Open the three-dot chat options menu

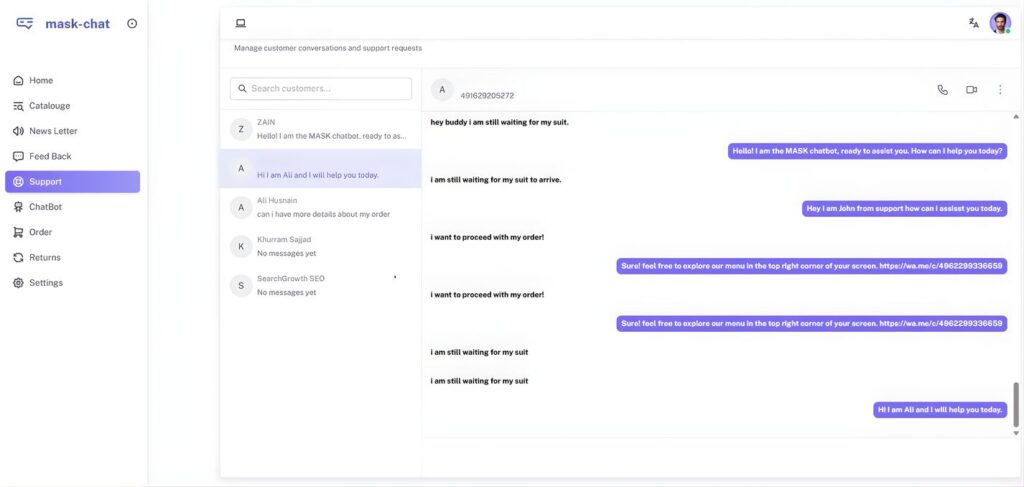[1000, 90]
